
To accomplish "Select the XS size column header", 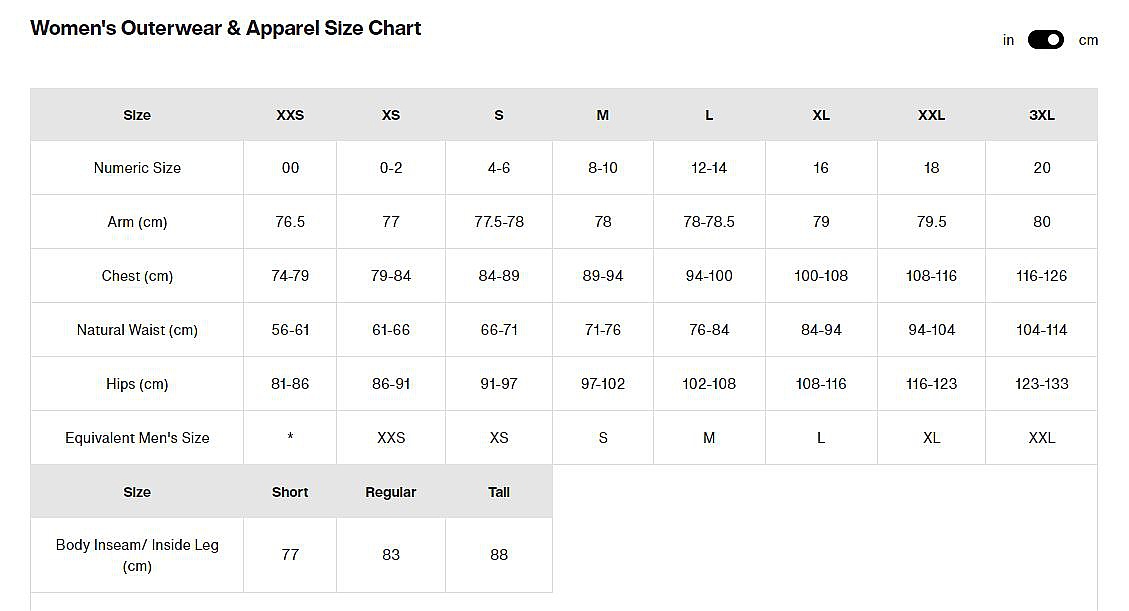I will pos(391,115).
